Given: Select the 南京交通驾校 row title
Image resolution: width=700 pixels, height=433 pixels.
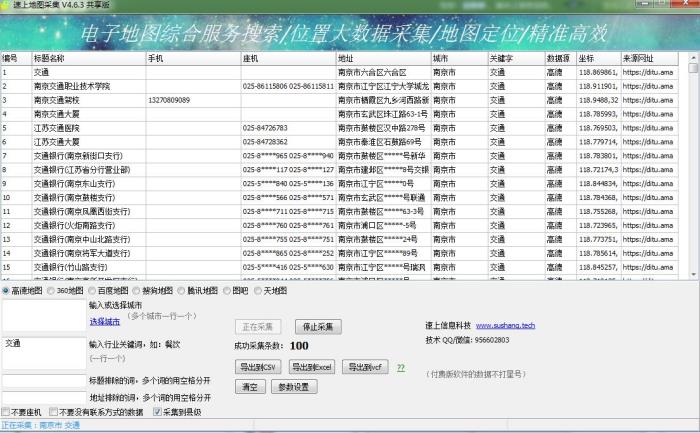Looking at the screenshot, I should (56, 100).
